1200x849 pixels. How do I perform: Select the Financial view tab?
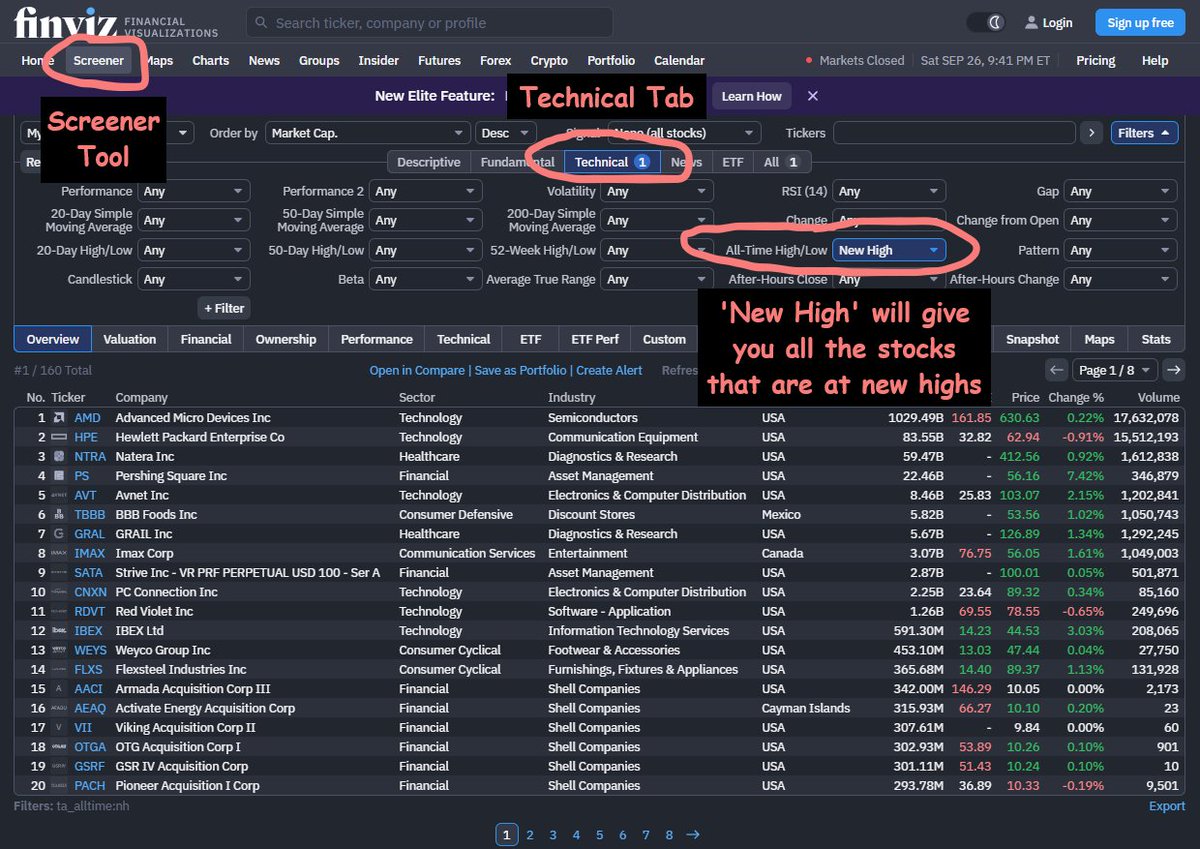point(206,339)
